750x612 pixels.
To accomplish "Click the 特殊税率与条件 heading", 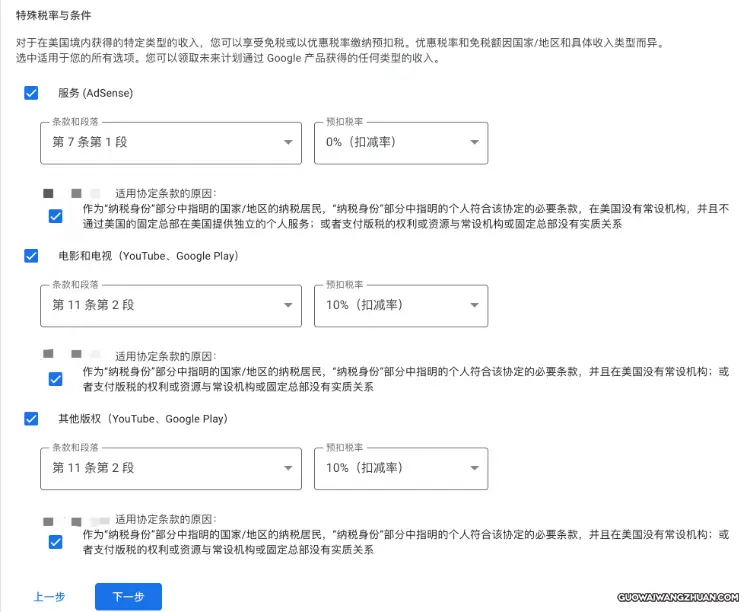I will coord(54,15).
